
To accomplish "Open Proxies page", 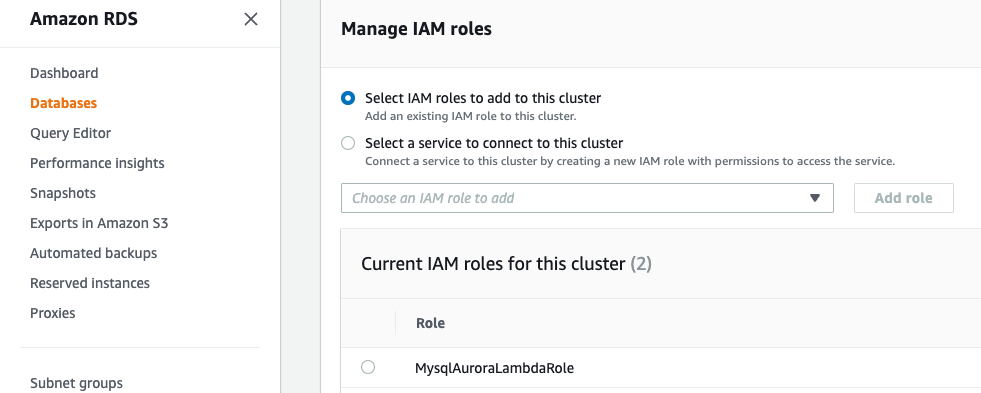I will [53, 314].
